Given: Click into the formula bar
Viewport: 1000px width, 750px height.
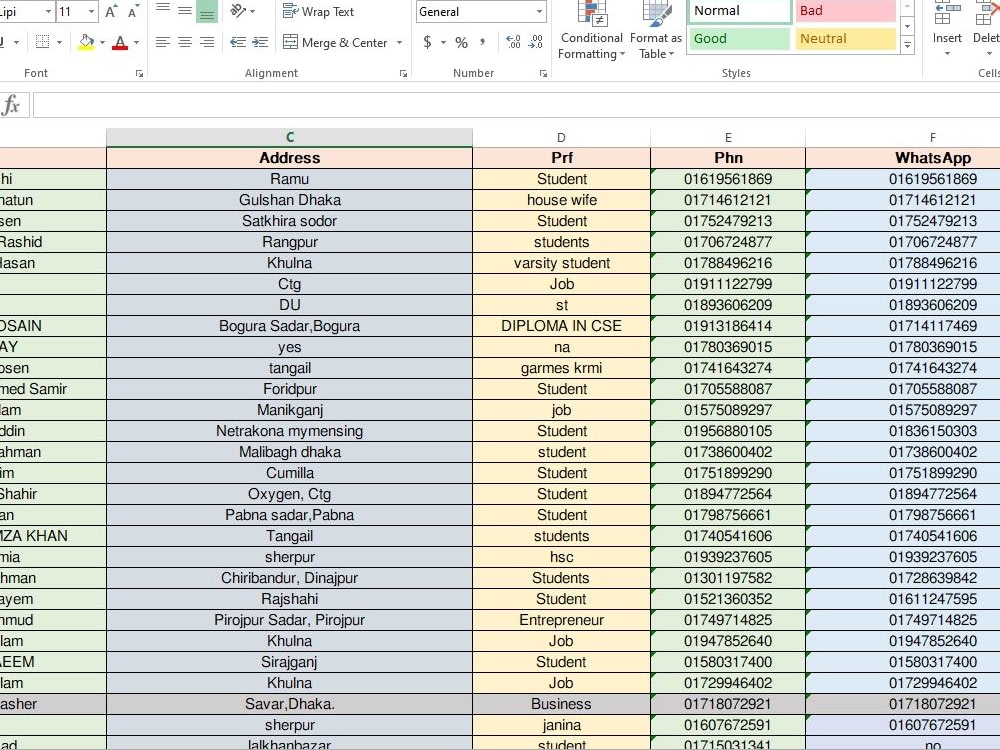Looking at the screenshot, I should 516,105.
